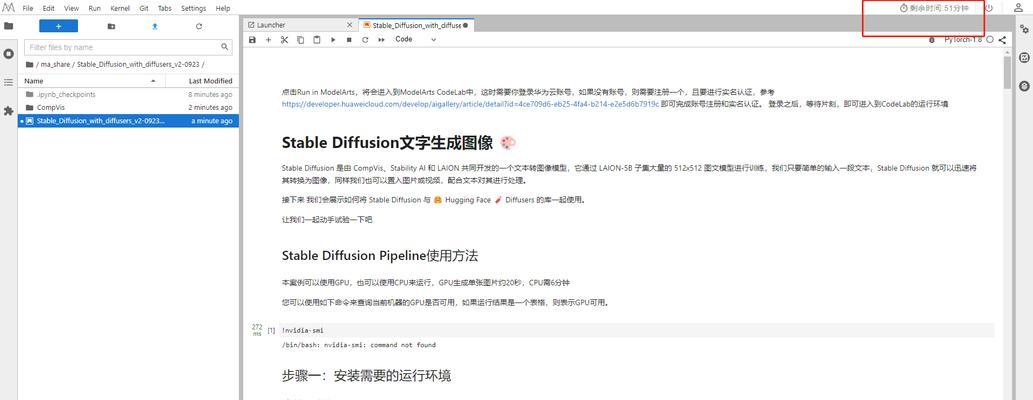
Task: Switch kernel via PyTorch-1.8 label
Action: pyautogui.click(x=963, y=40)
